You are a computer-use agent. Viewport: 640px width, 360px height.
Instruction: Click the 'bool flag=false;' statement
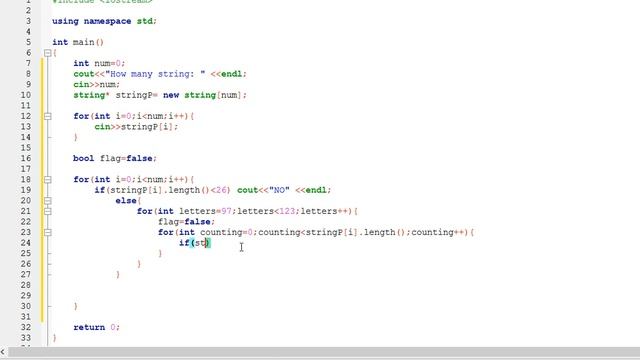(115, 158)
